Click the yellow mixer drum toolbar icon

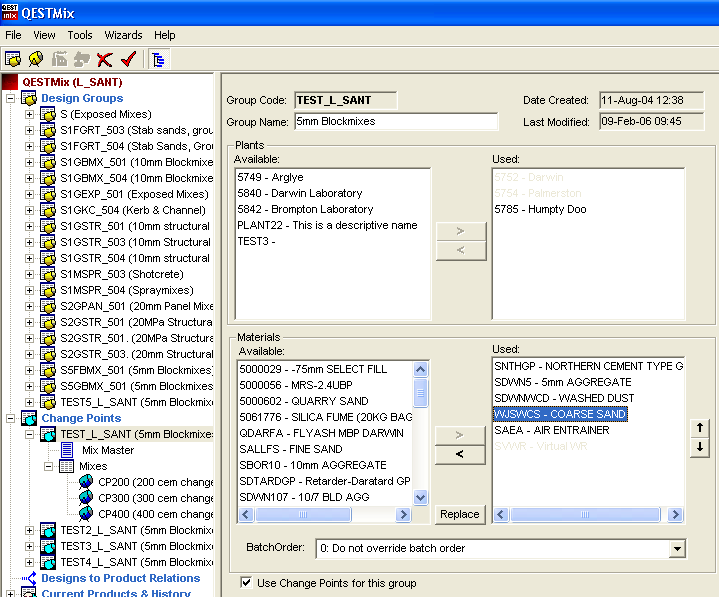[x=36, y=59]
